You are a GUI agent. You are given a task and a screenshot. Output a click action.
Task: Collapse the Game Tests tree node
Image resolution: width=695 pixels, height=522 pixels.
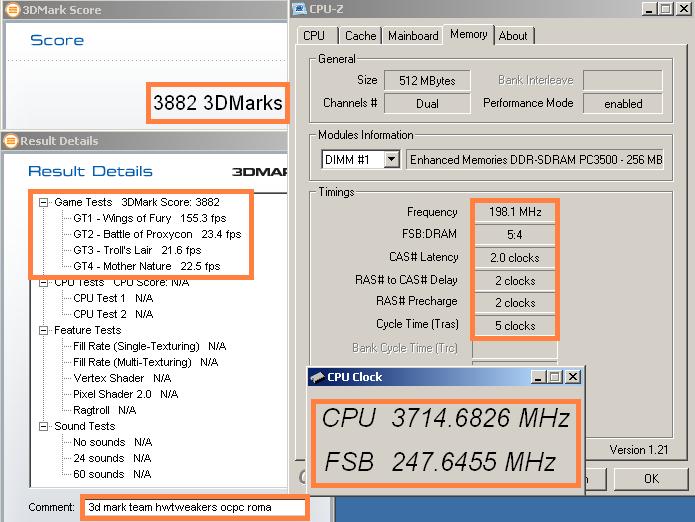click(x=43, y=203)
